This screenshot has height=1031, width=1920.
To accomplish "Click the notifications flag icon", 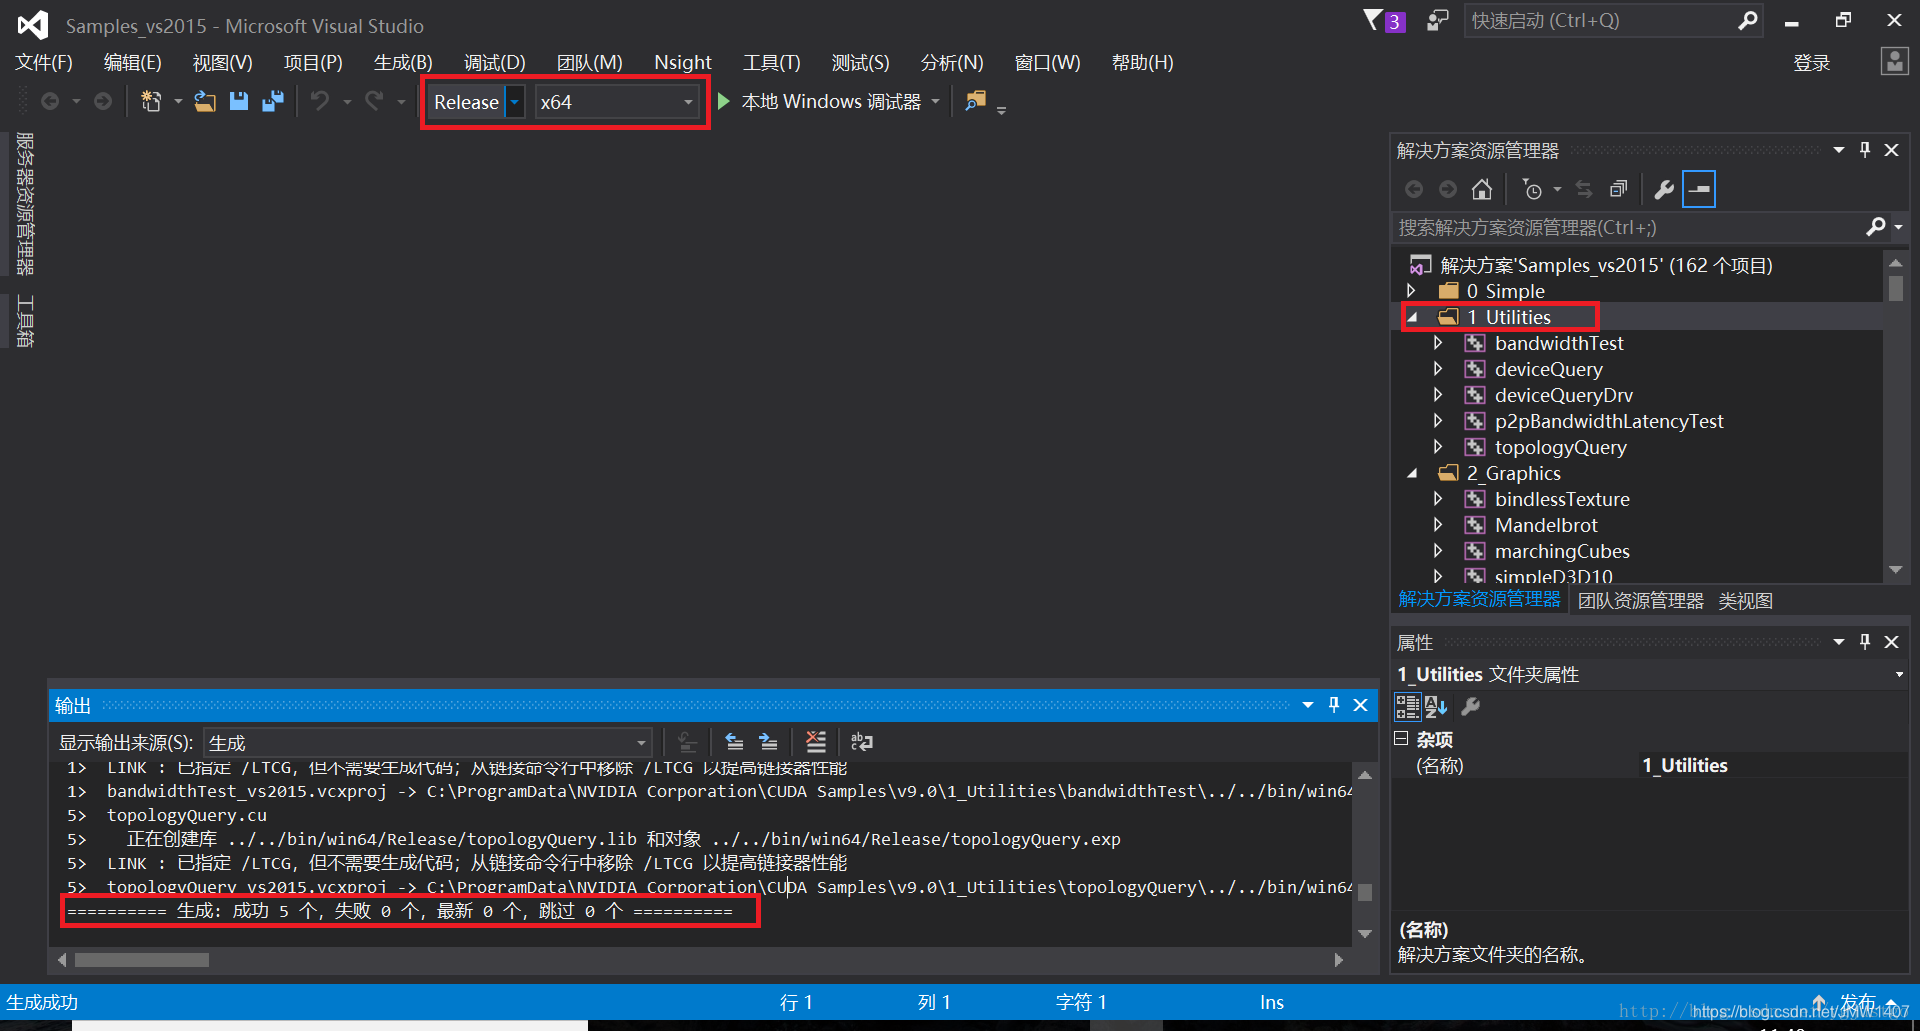I will click(x=1373, y=20).
